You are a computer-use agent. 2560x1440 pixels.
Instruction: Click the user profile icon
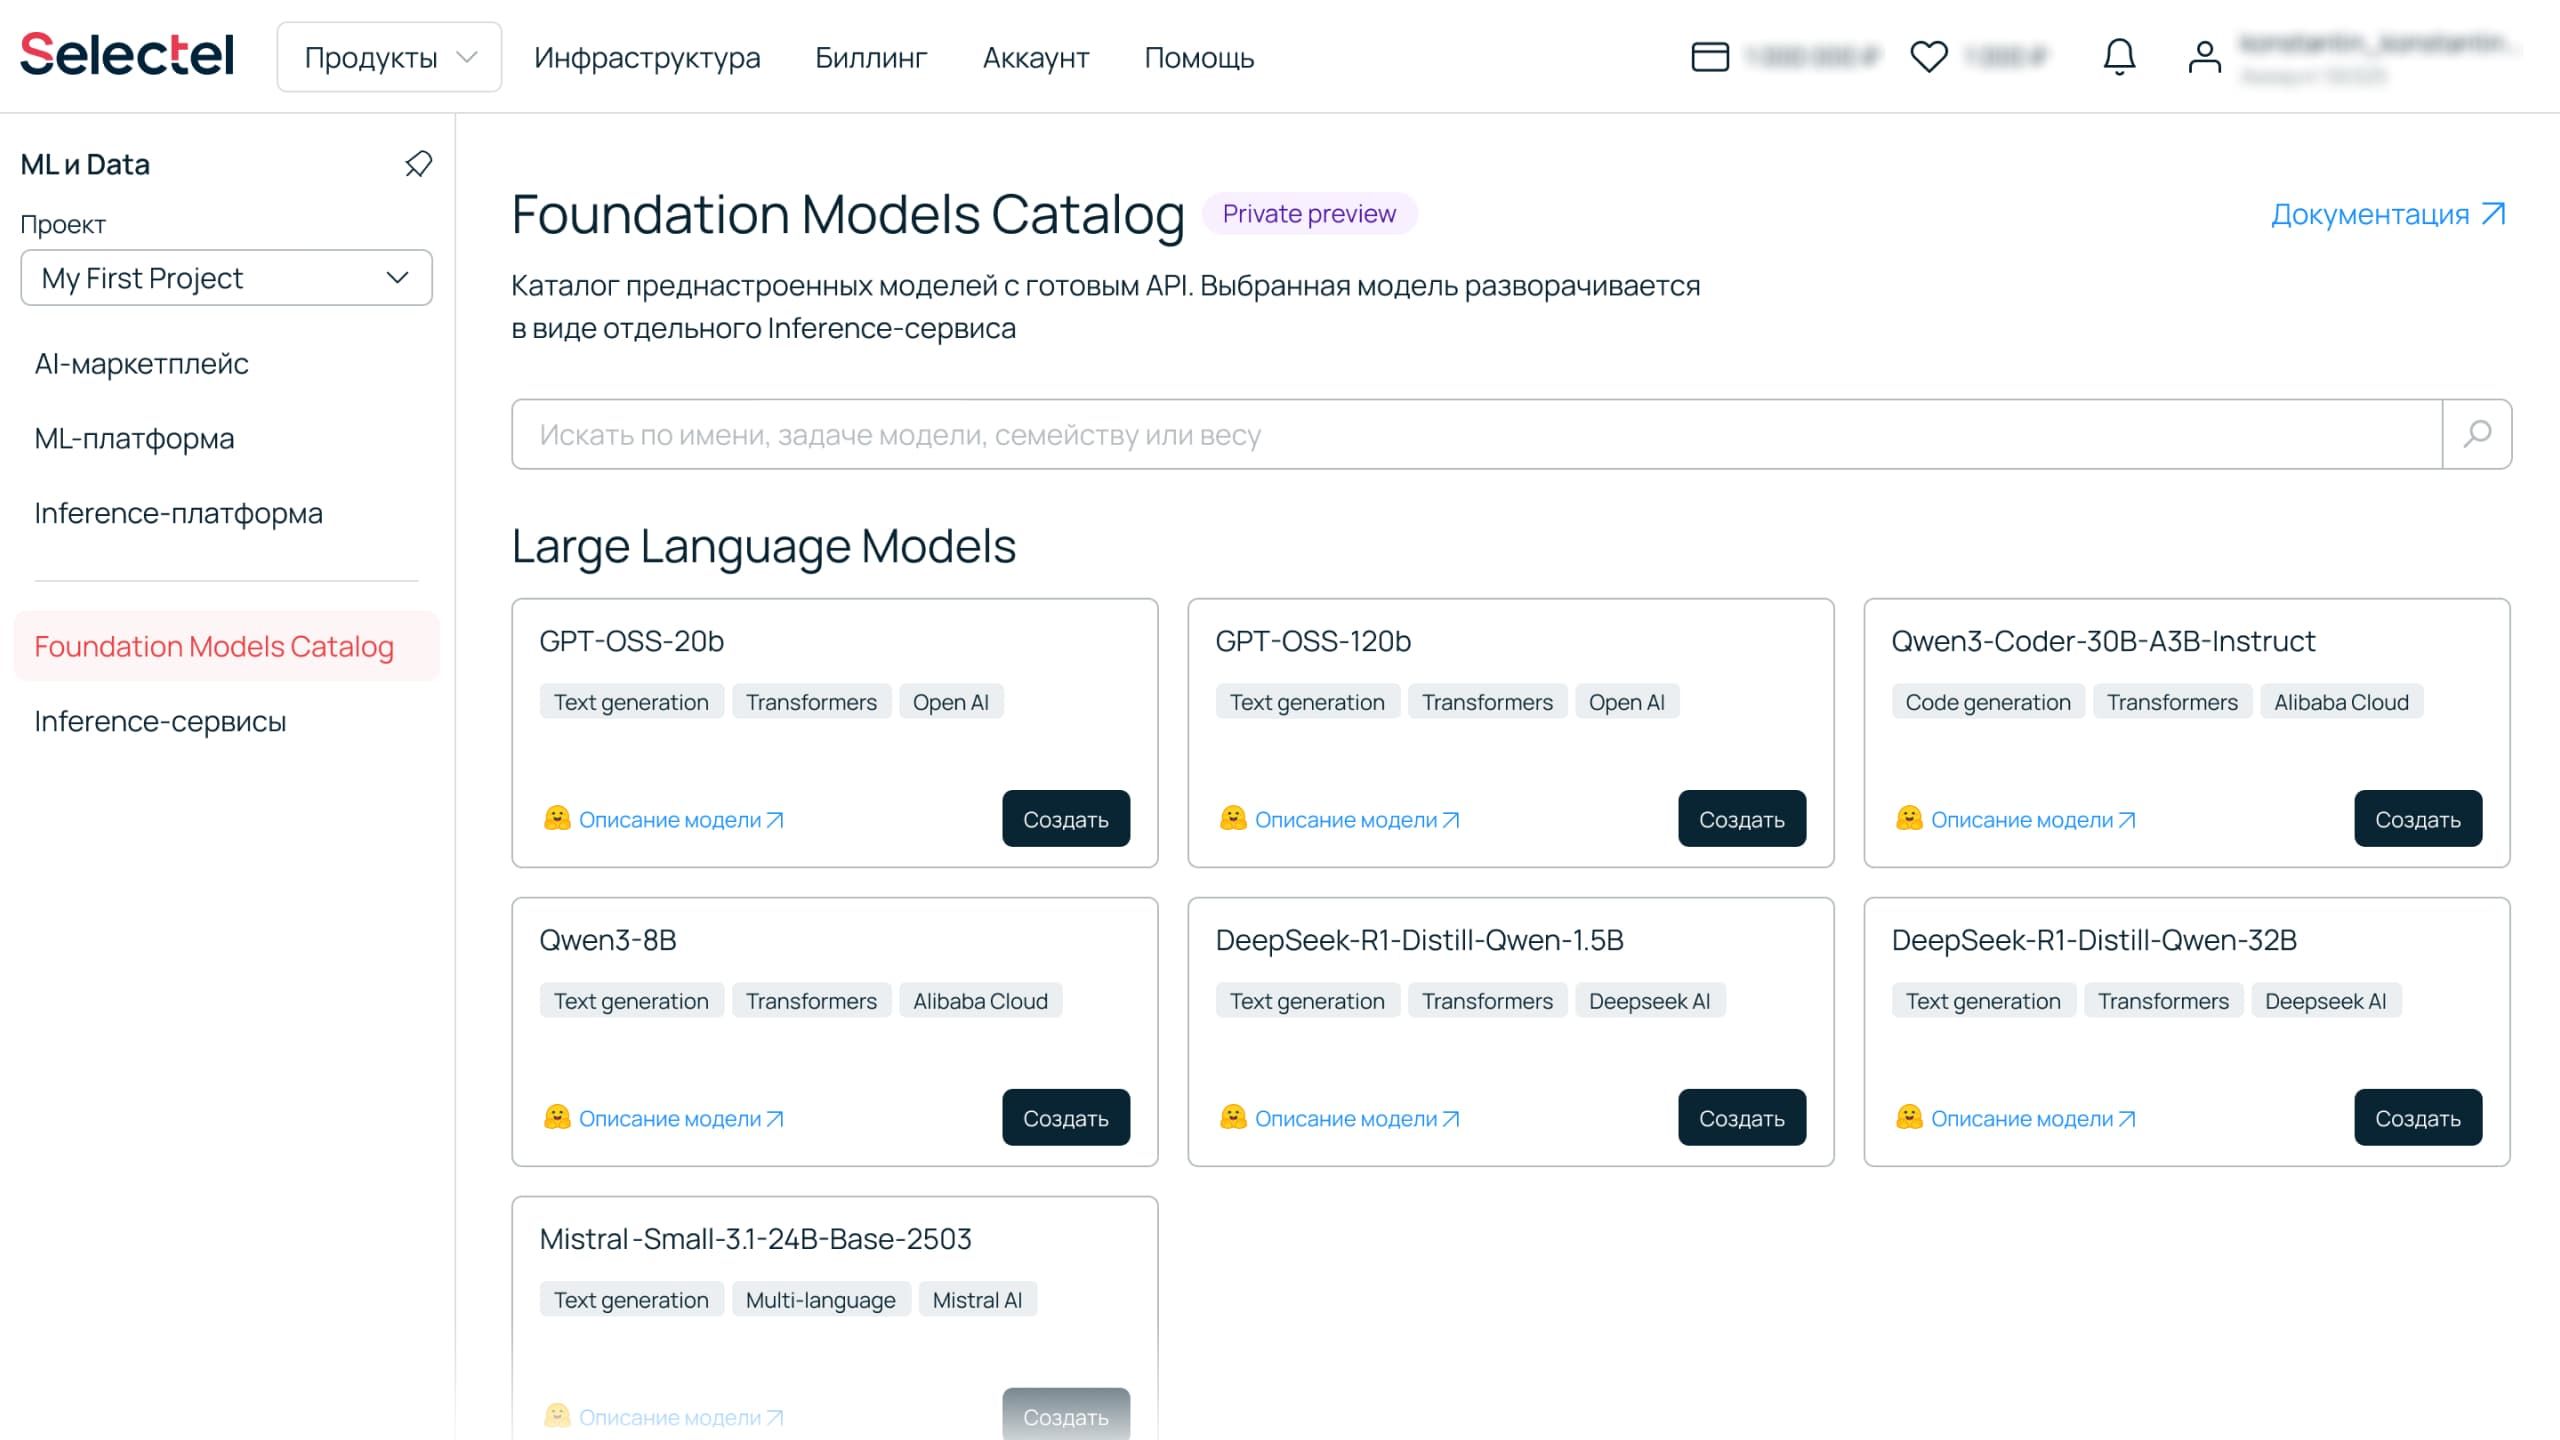(2204, 57)
